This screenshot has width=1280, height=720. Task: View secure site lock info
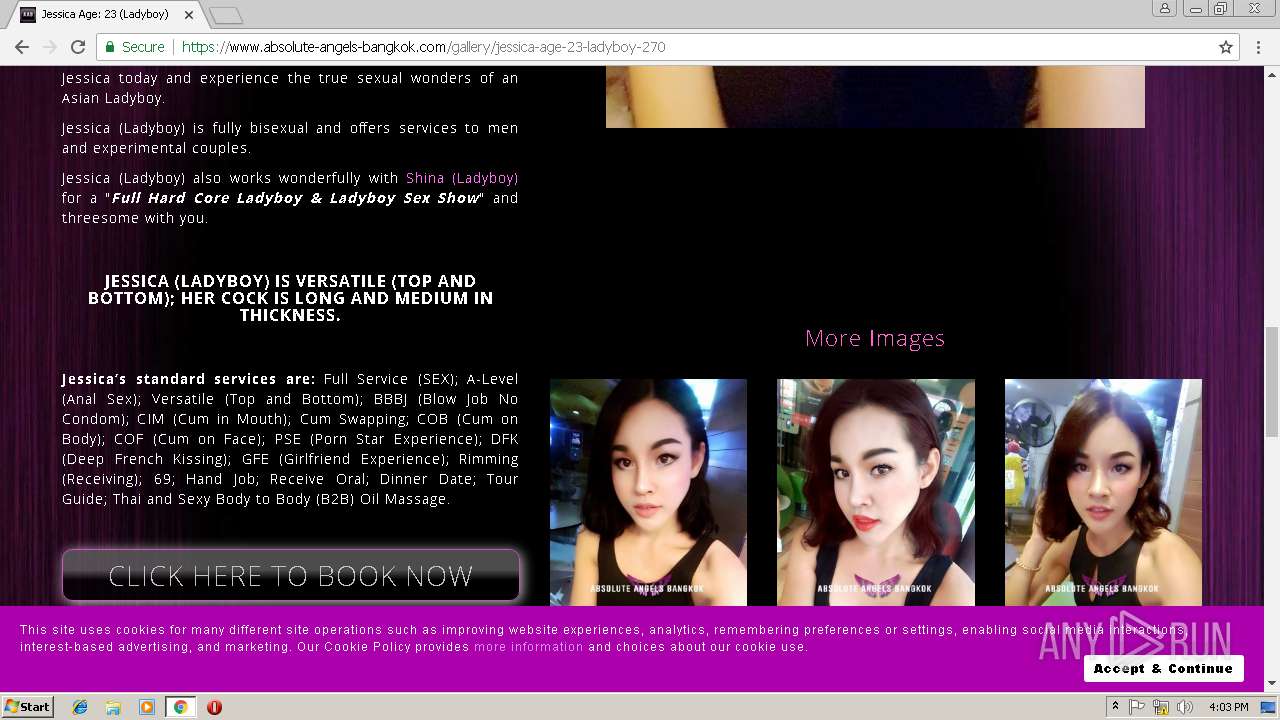tap(134, 47)
